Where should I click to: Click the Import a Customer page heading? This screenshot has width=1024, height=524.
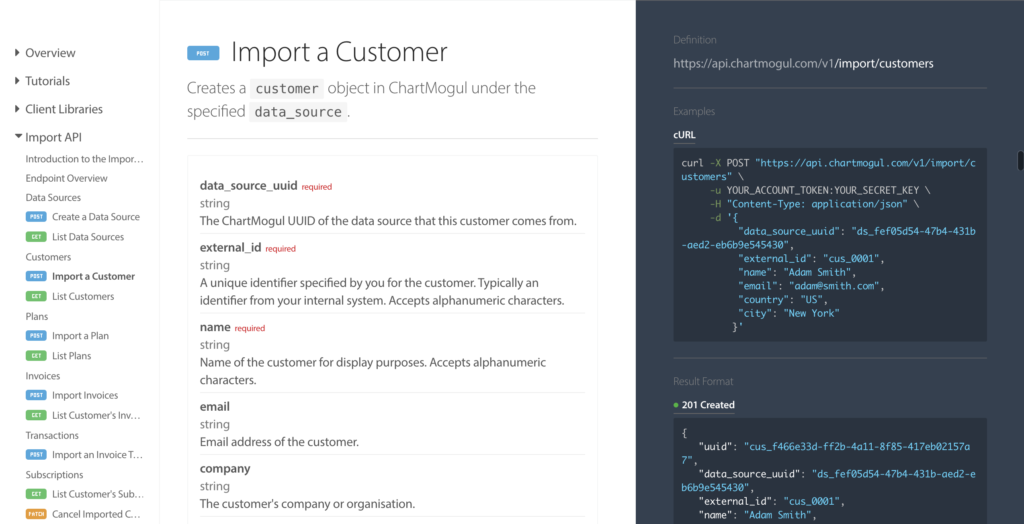pyautogui.click(x=340, y=52)
